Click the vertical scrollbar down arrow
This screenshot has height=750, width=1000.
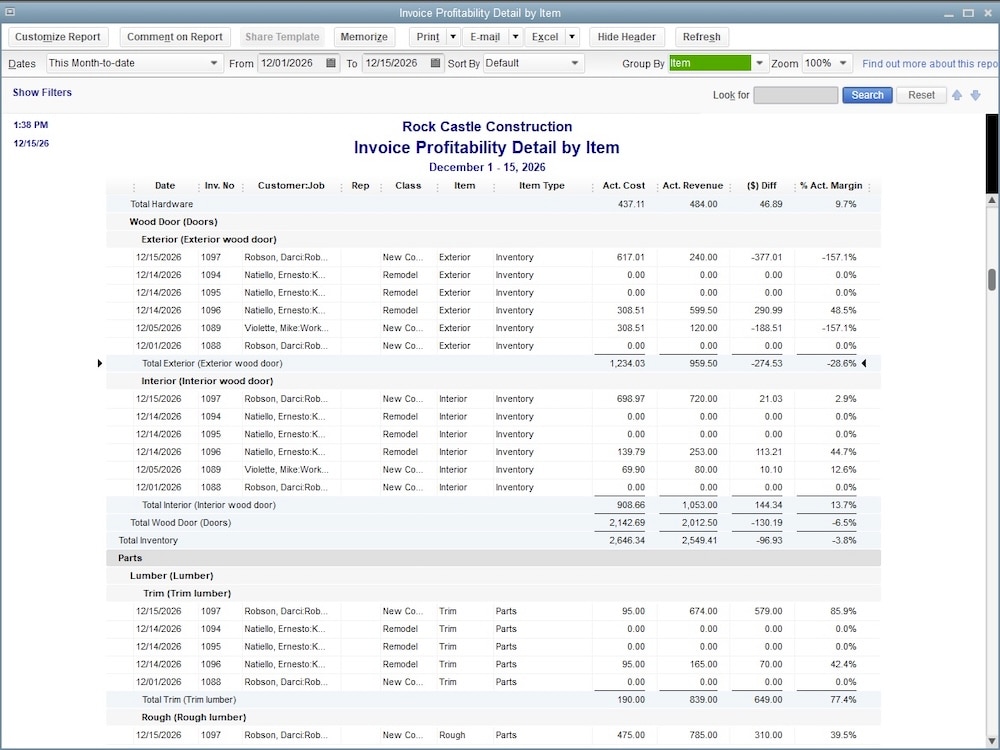coord(991,739)
